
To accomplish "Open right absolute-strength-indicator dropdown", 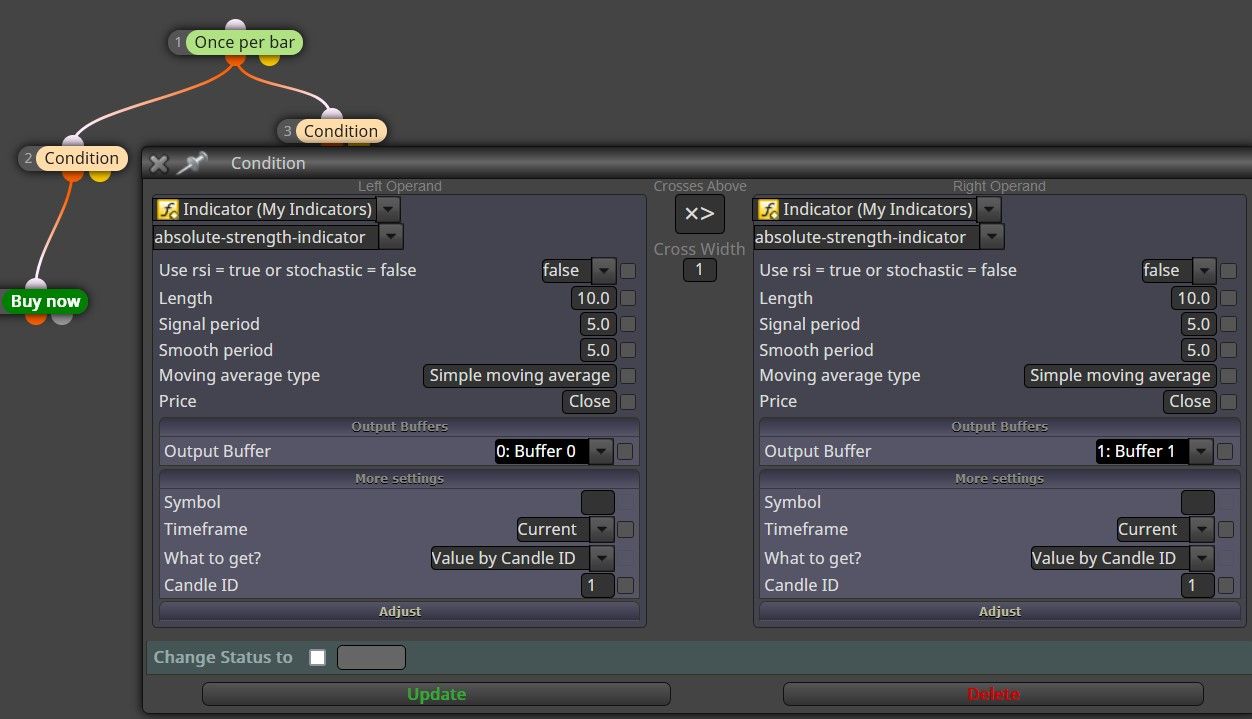I will 992,237.
